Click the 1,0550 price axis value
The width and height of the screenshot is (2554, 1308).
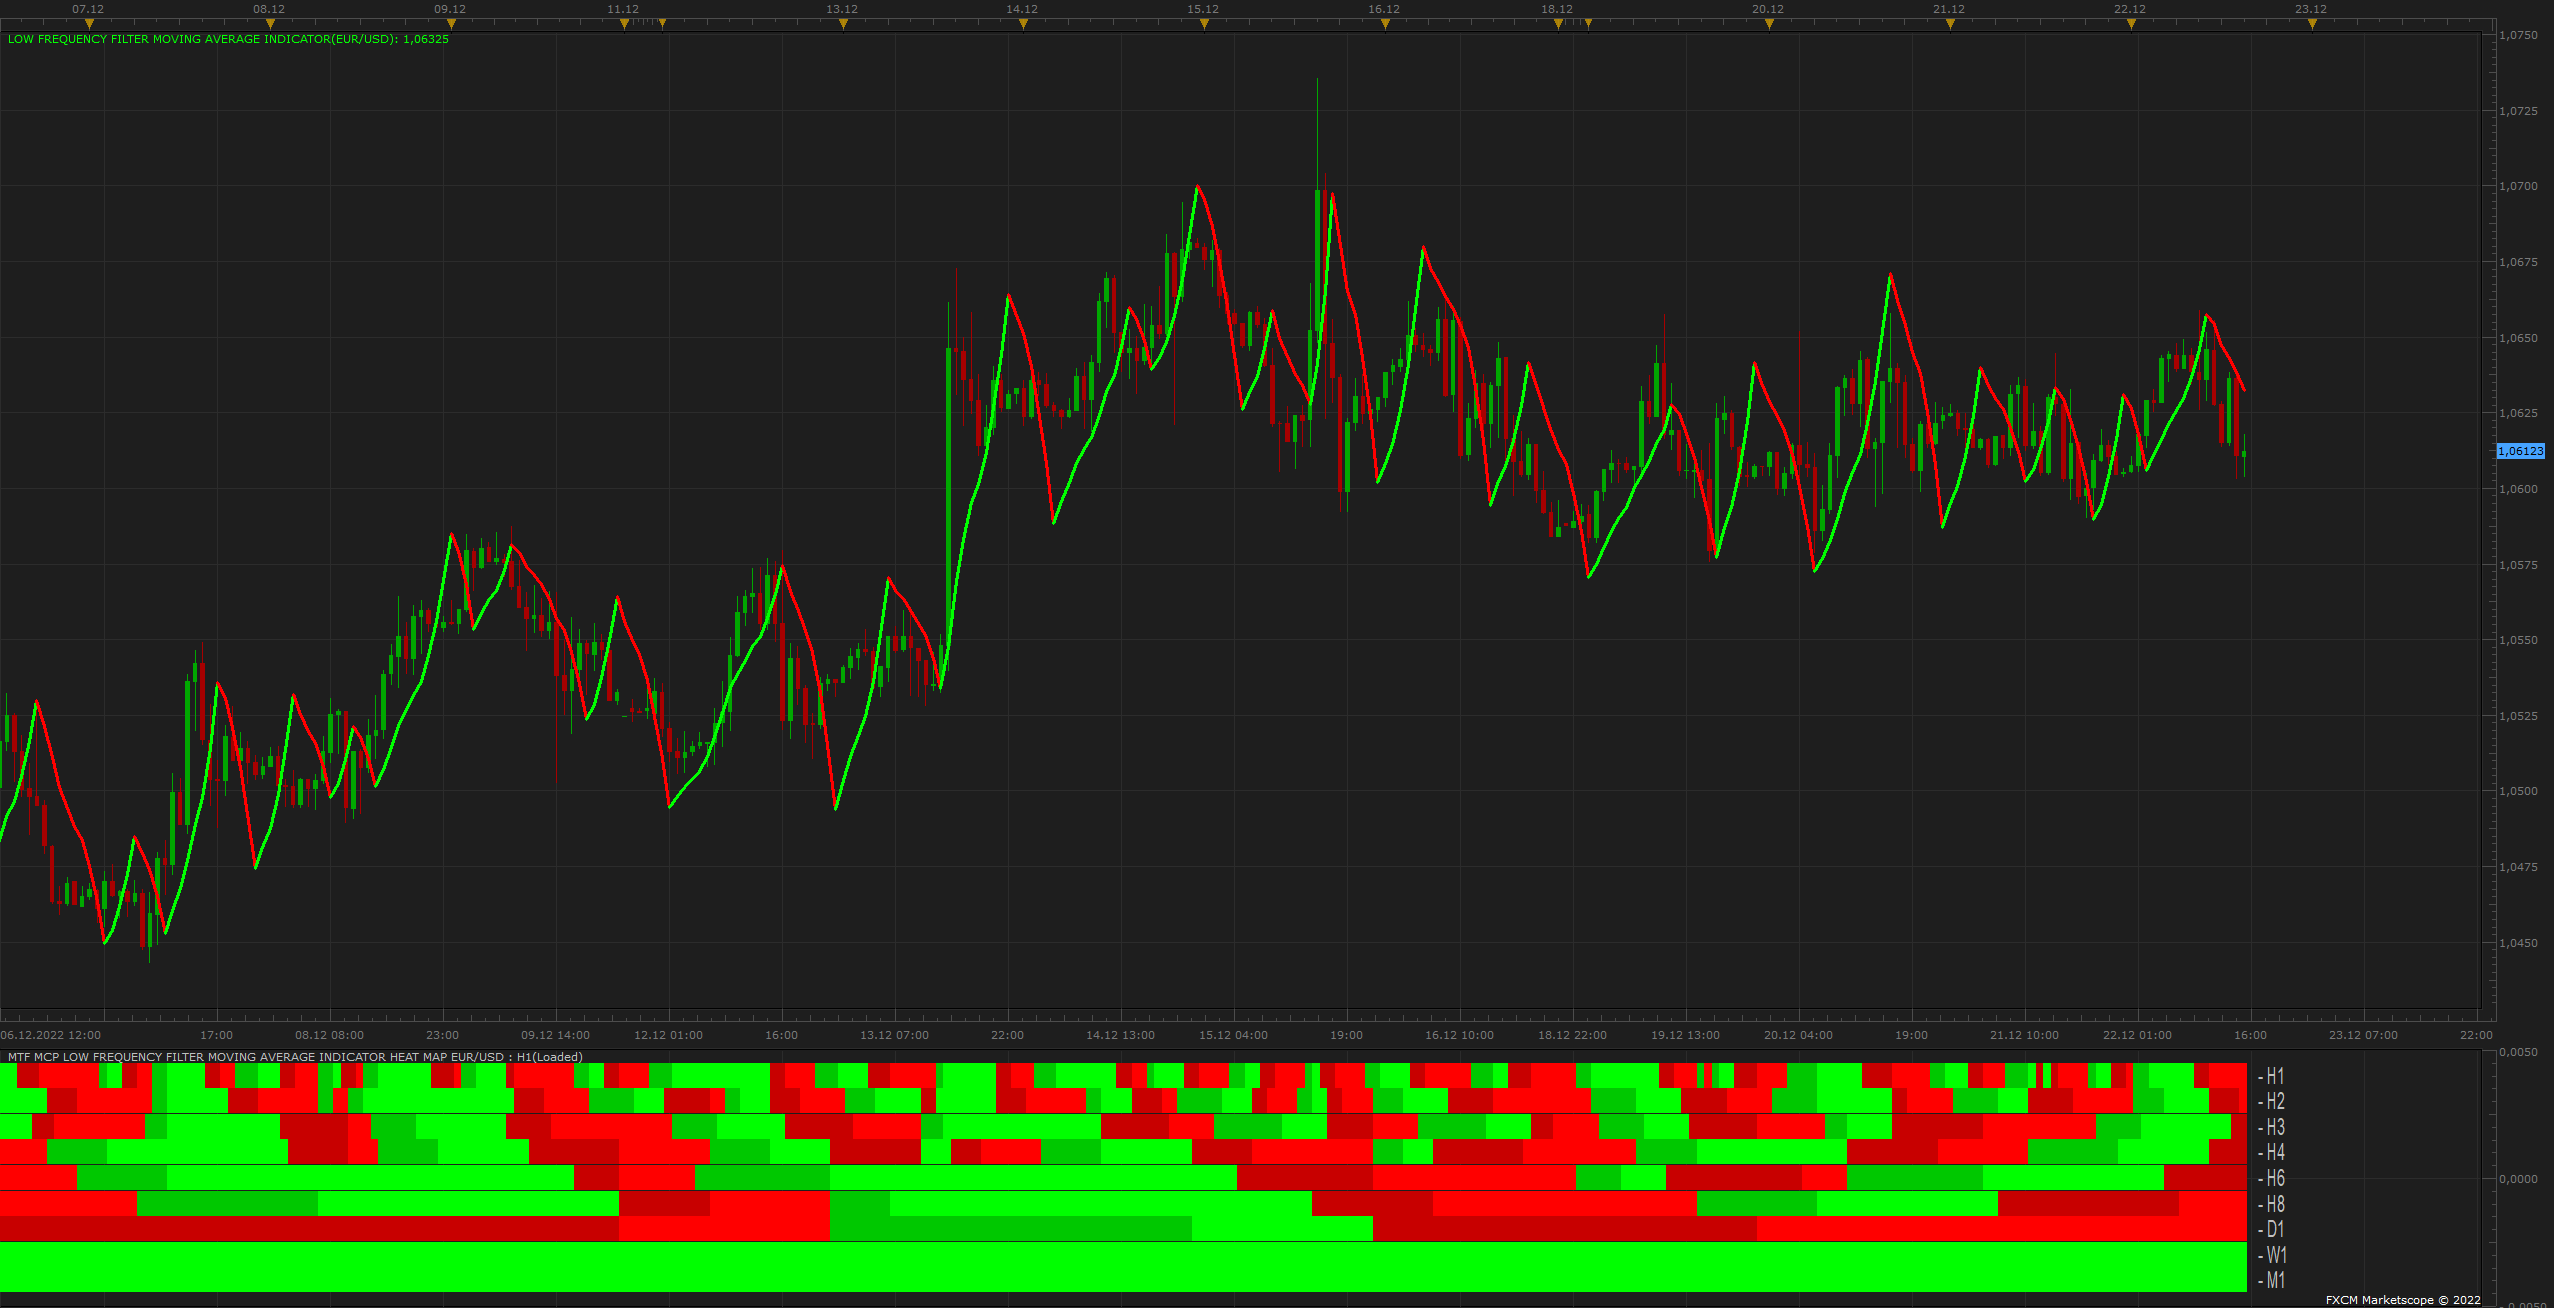point(2518,640)
